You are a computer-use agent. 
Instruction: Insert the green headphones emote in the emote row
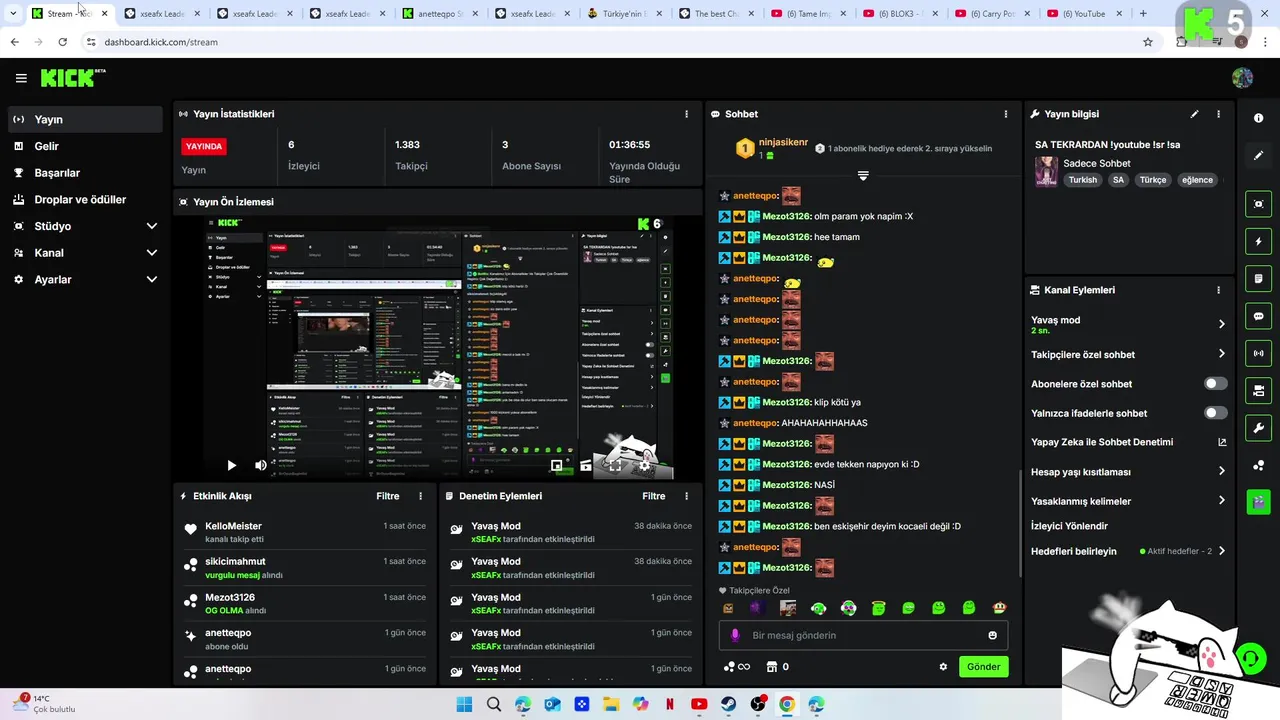tap(818, 608)
